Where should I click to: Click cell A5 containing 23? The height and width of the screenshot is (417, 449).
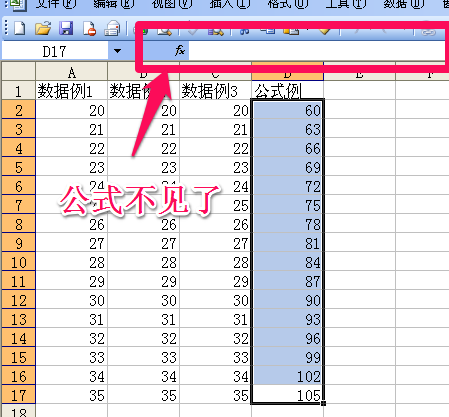click(x=71, y=167)
